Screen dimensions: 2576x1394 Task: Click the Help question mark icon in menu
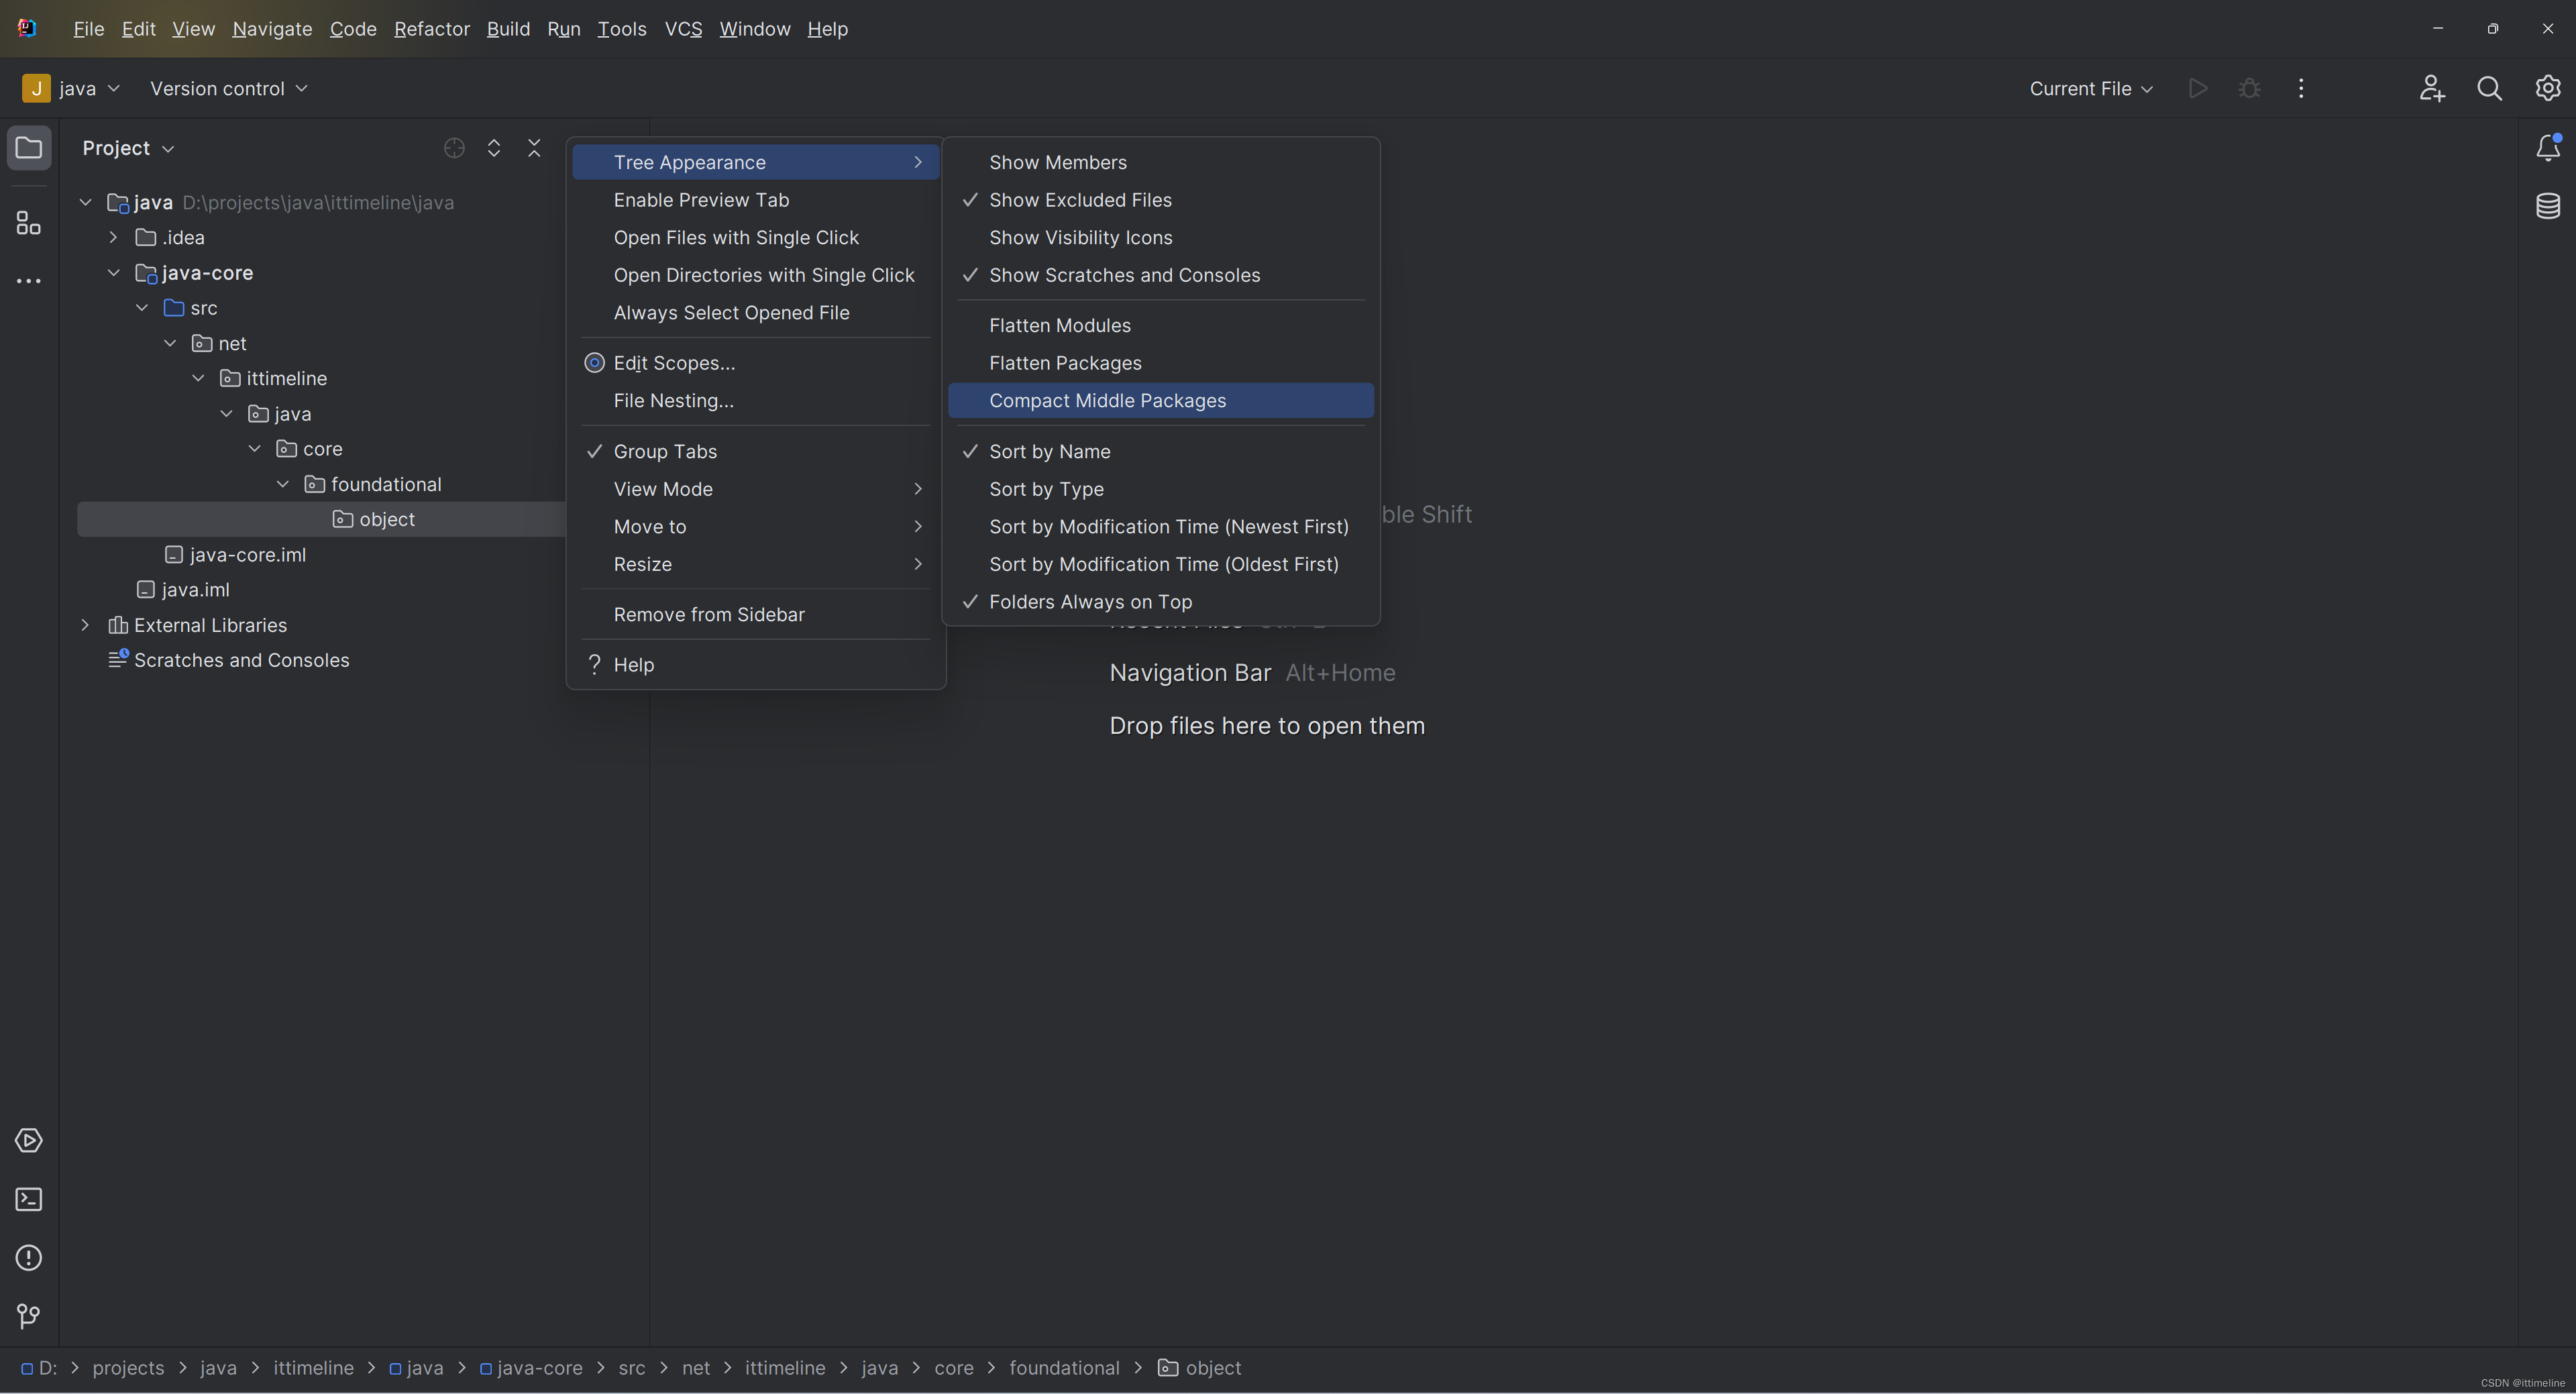[594, 665]
